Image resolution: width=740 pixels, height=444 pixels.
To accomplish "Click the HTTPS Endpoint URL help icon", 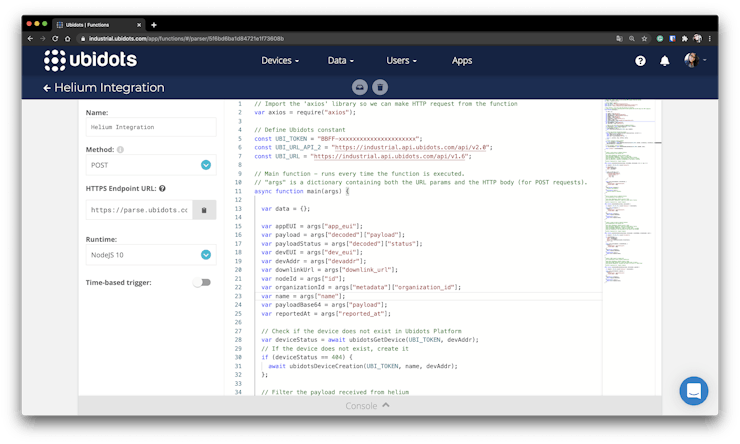I will click(x=162, y=188).
